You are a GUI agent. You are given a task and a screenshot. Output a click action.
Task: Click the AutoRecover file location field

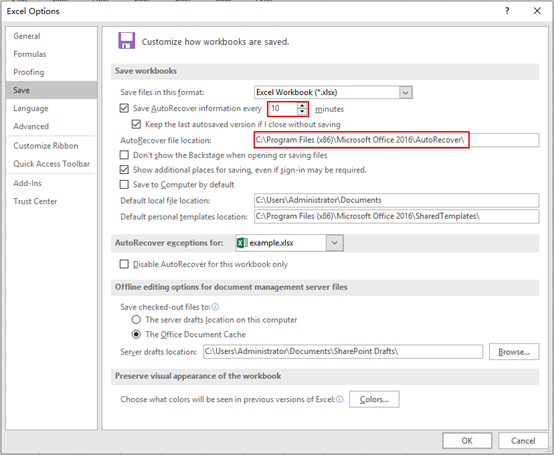tap(396, 140)
